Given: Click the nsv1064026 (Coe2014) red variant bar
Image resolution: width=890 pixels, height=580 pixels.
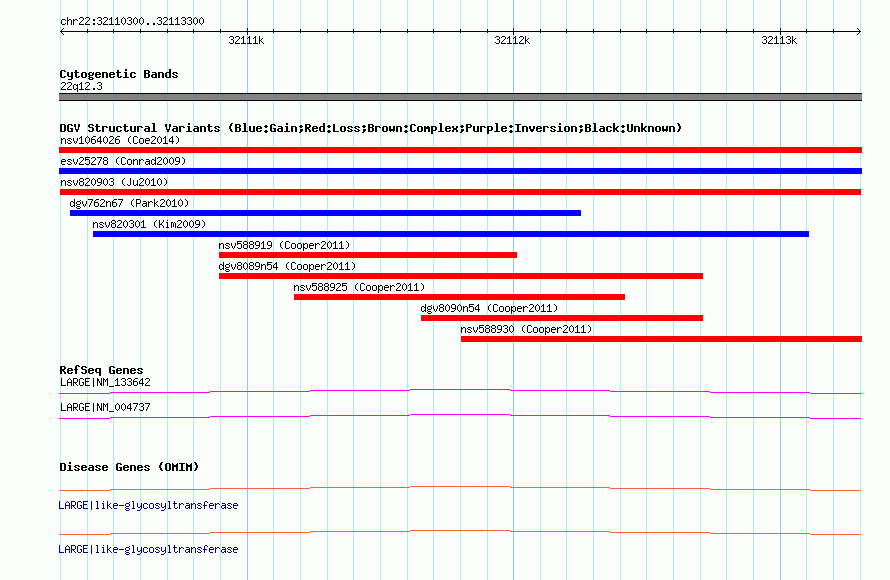Looking at the screenshot, I should (460, 150).
